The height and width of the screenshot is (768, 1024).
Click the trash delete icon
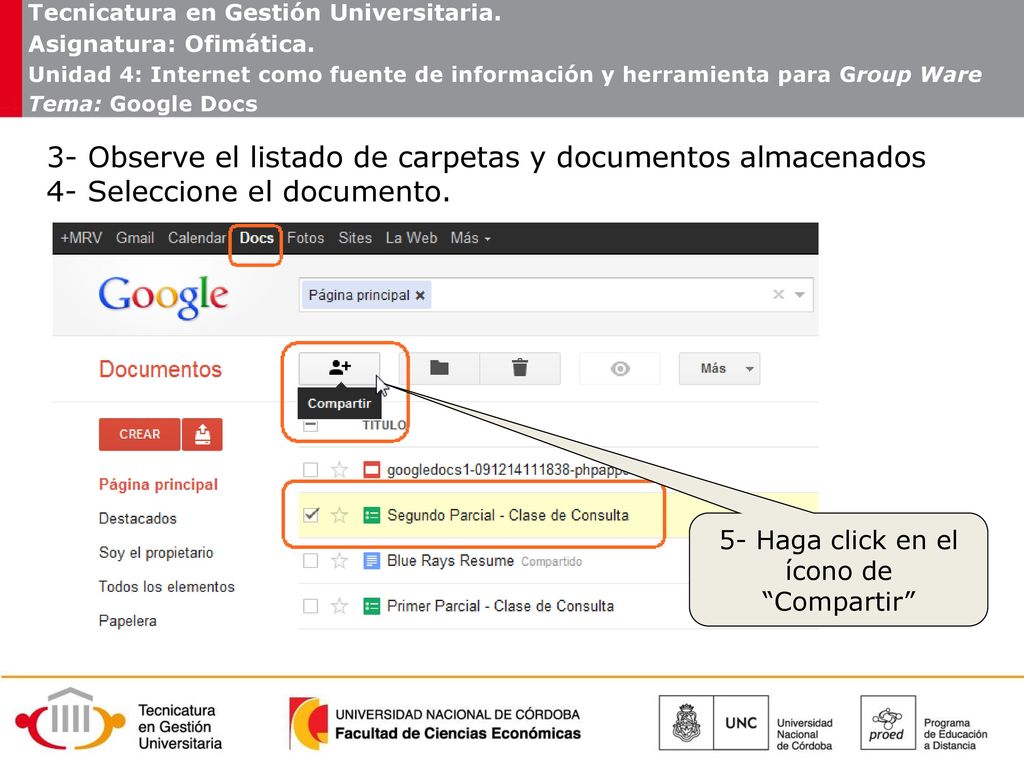click(520, 368)
